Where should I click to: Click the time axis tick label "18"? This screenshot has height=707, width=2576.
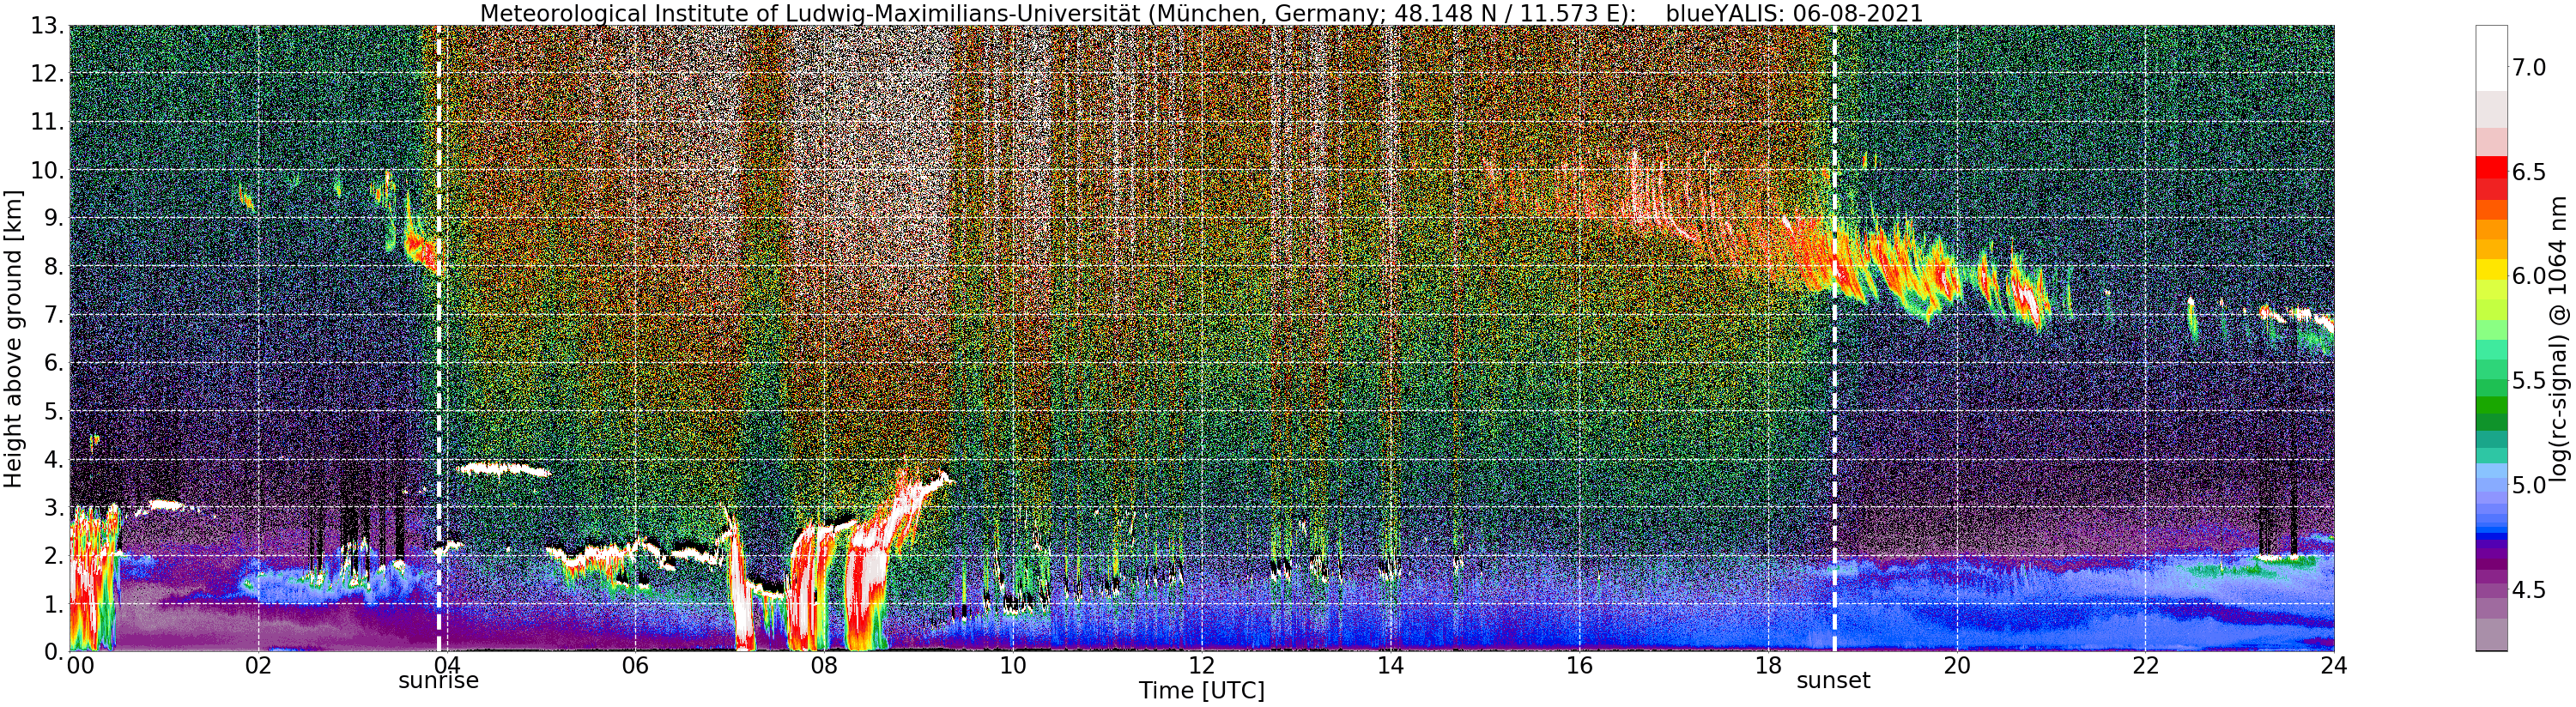[1767, 666]
